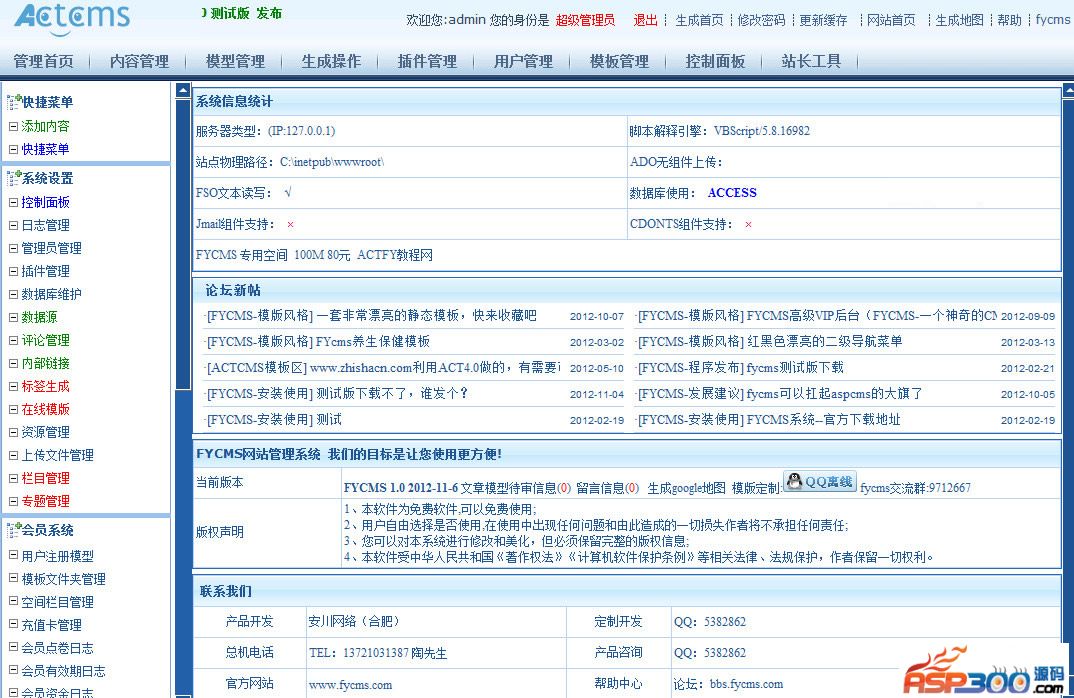The height and width of the screenshot is (698, 1074).
Task: Click the 系统设置 section header icon
Action: pos(14,178)
